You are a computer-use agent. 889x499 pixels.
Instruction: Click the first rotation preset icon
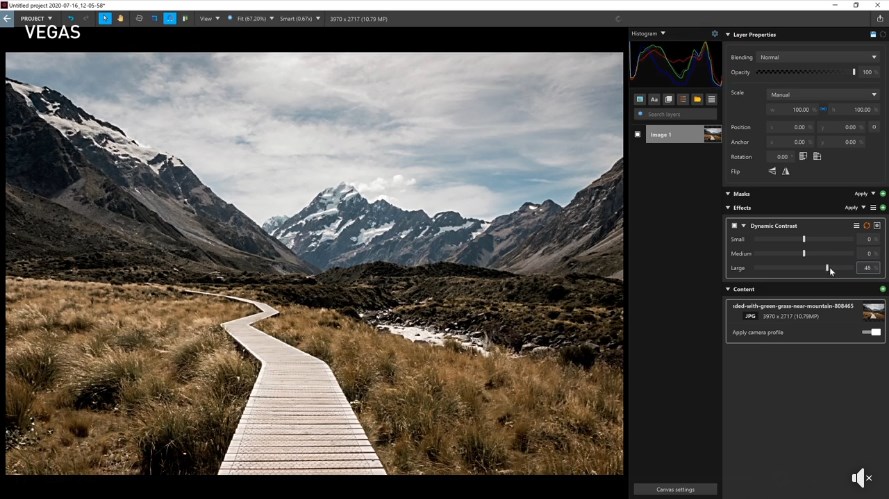coord(803,157)
